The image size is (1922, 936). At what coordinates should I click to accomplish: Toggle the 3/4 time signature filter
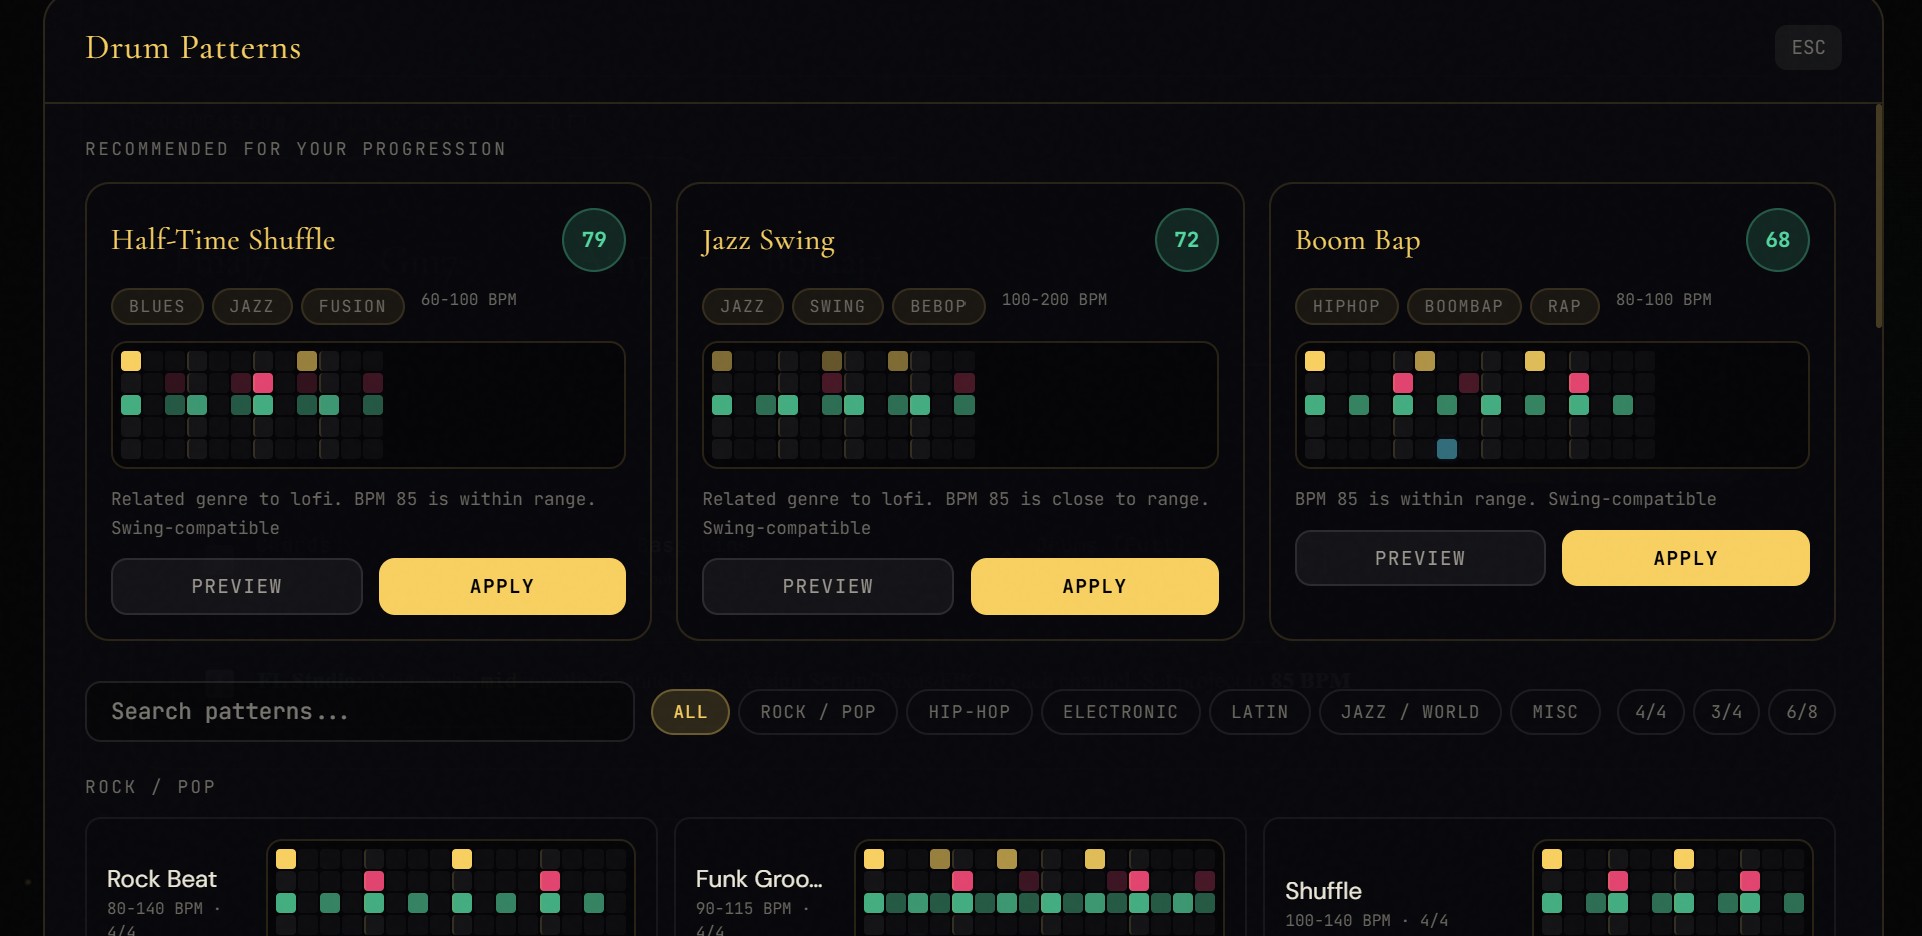tap(1726, 712)
